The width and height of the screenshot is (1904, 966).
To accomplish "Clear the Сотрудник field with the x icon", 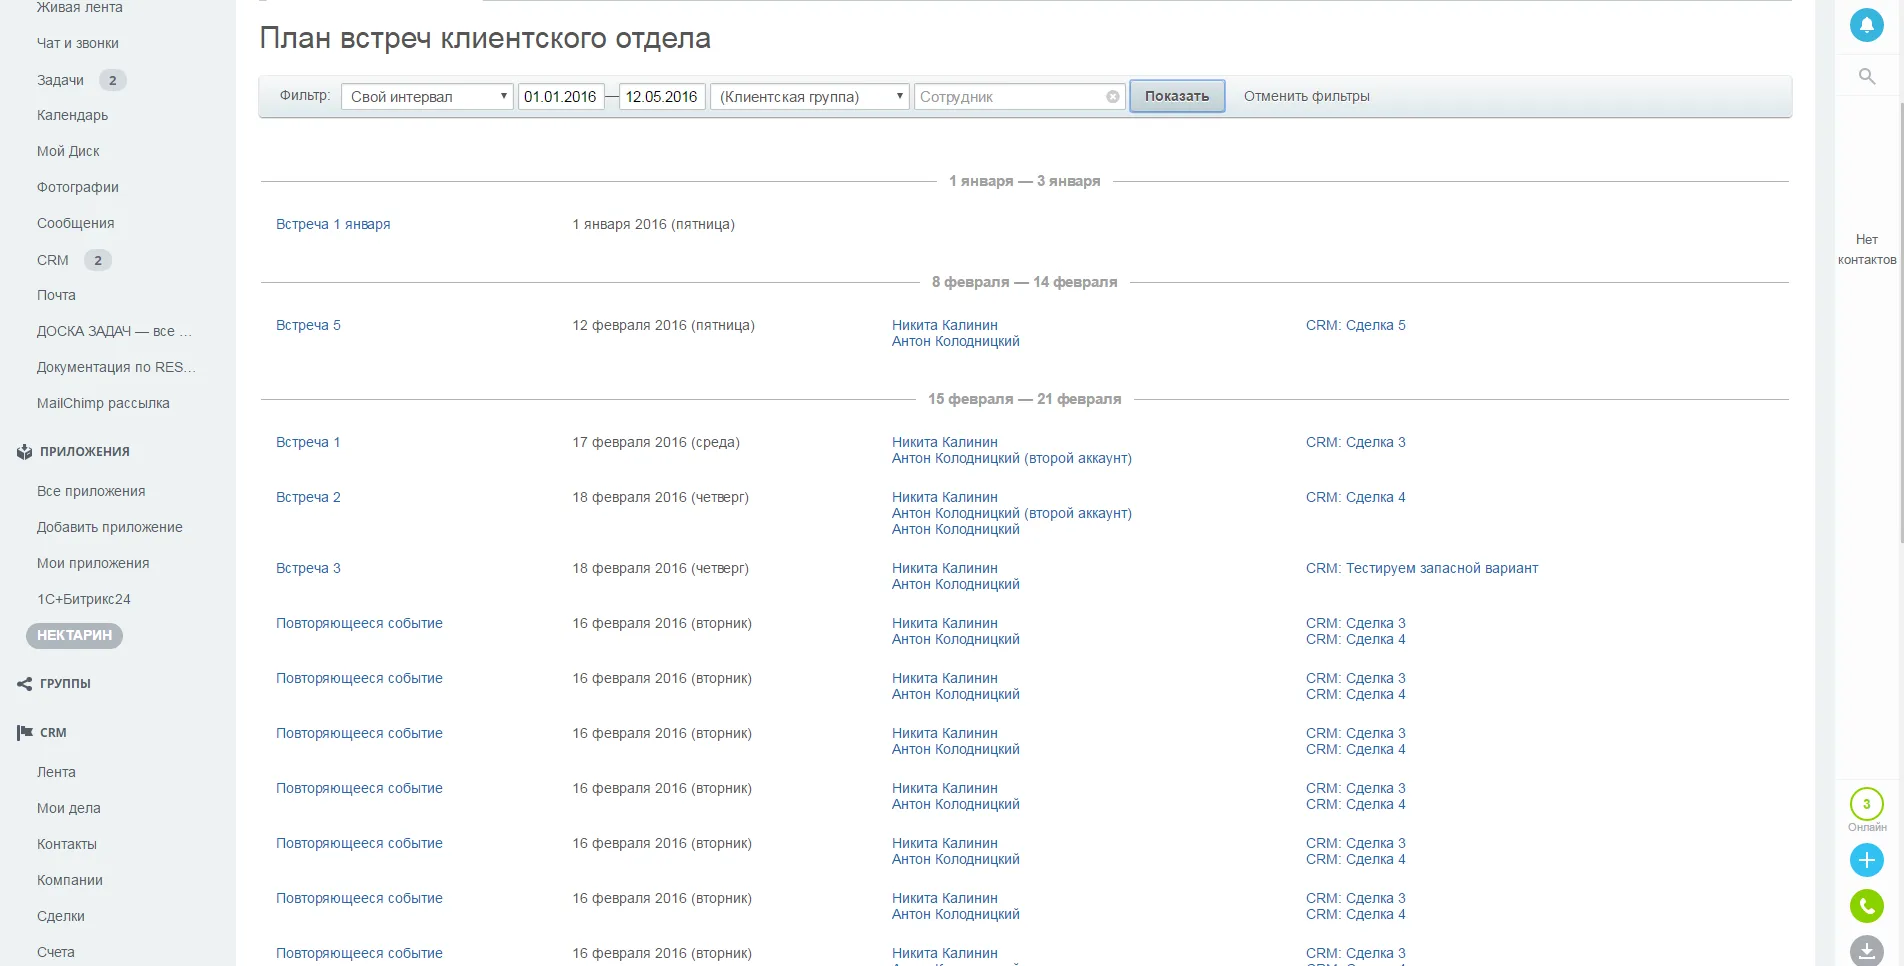I will (x=1112, y=97).
